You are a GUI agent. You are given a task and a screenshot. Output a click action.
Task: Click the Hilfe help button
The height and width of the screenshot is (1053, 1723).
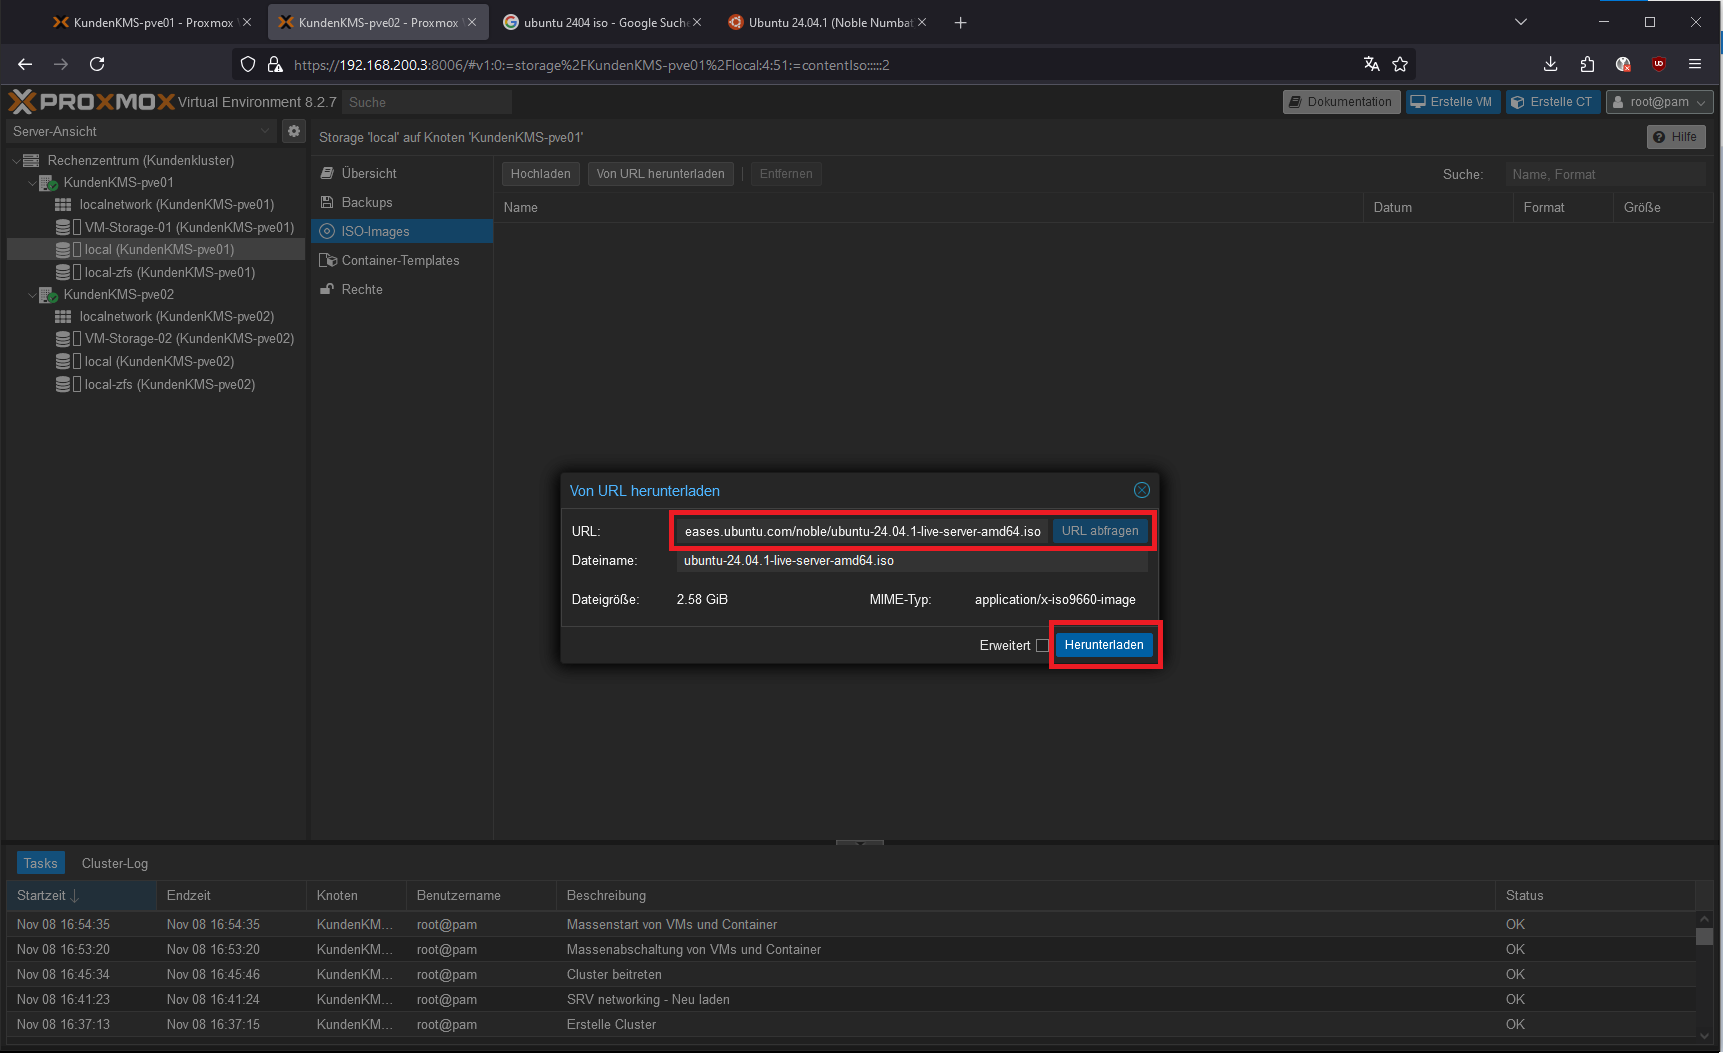[x=1675, y=137]
